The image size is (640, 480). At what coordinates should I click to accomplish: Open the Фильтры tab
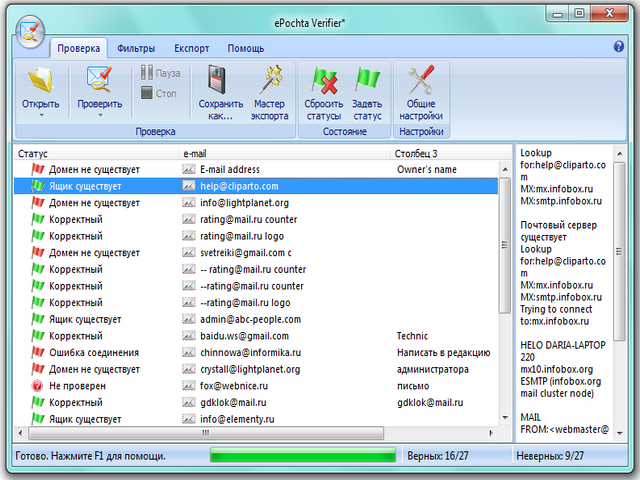(x=136, y=48)
